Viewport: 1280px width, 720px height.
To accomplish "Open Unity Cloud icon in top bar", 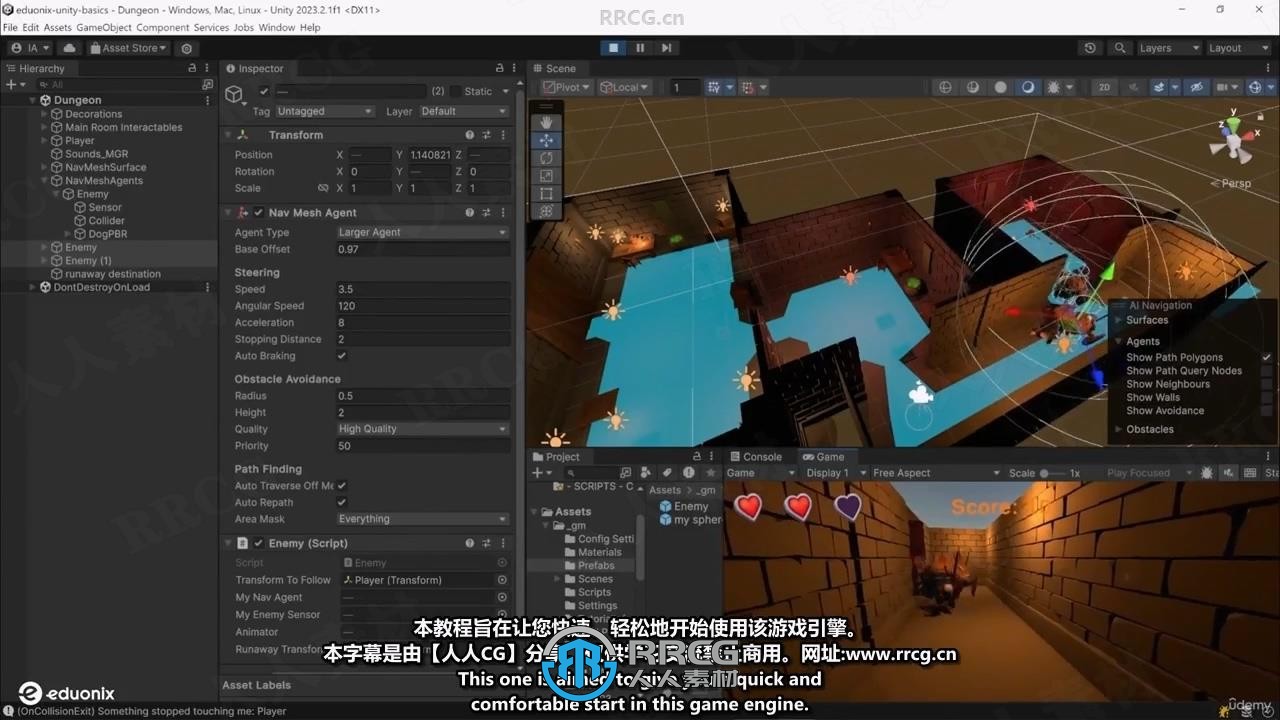I will [x=69, y=48].
